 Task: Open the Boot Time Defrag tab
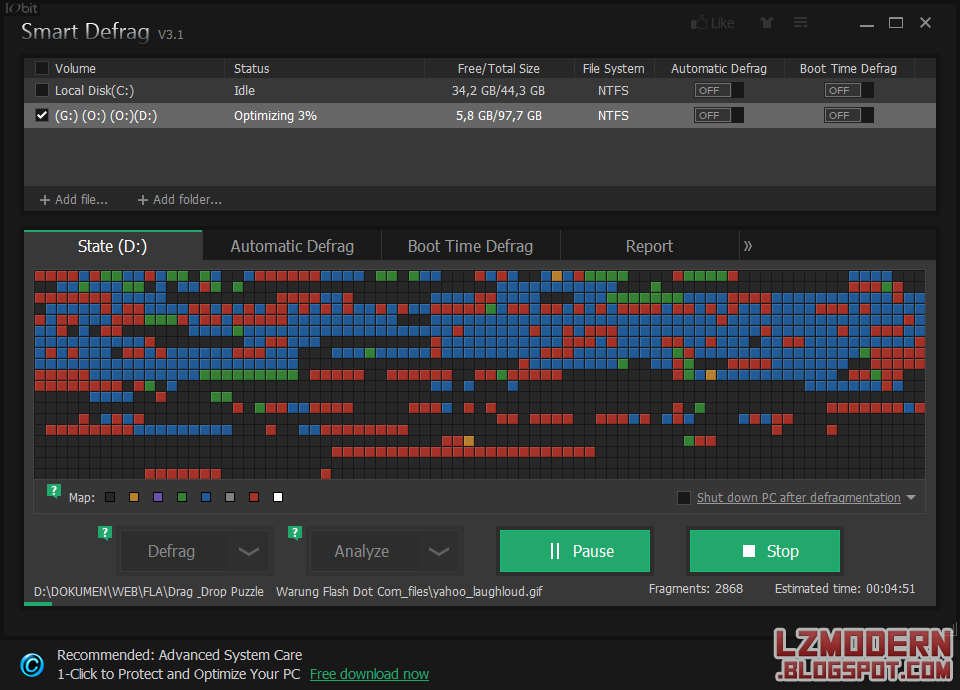click(470, 246)
